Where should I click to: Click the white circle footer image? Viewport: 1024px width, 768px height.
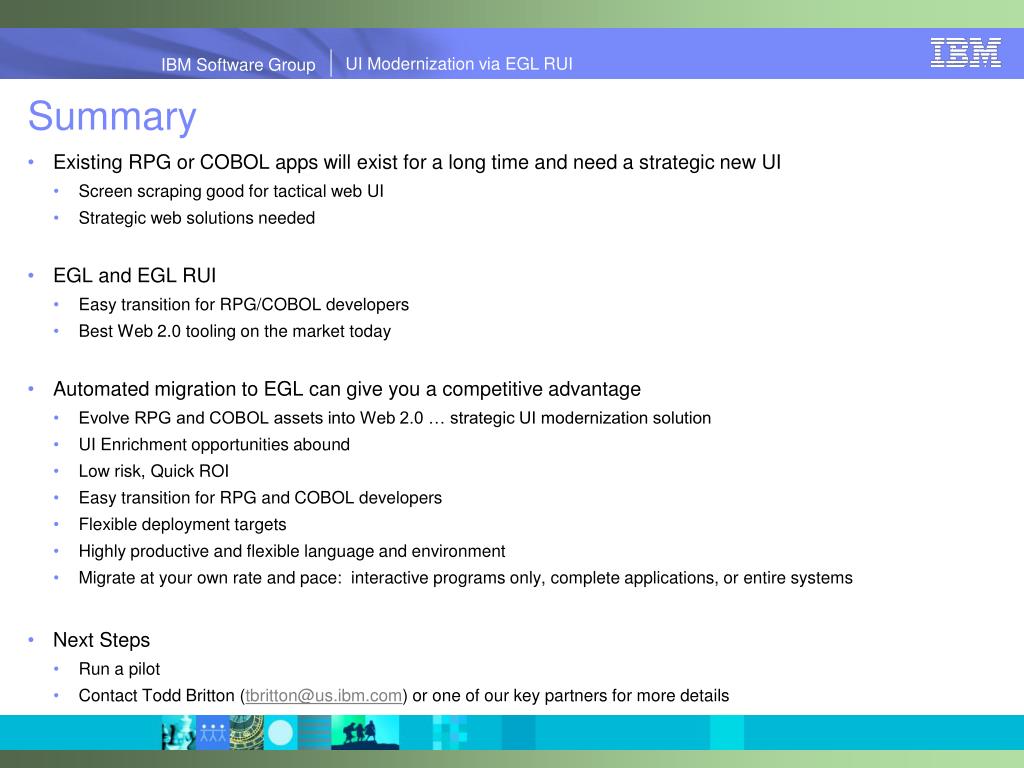click(x=281, y=732)
